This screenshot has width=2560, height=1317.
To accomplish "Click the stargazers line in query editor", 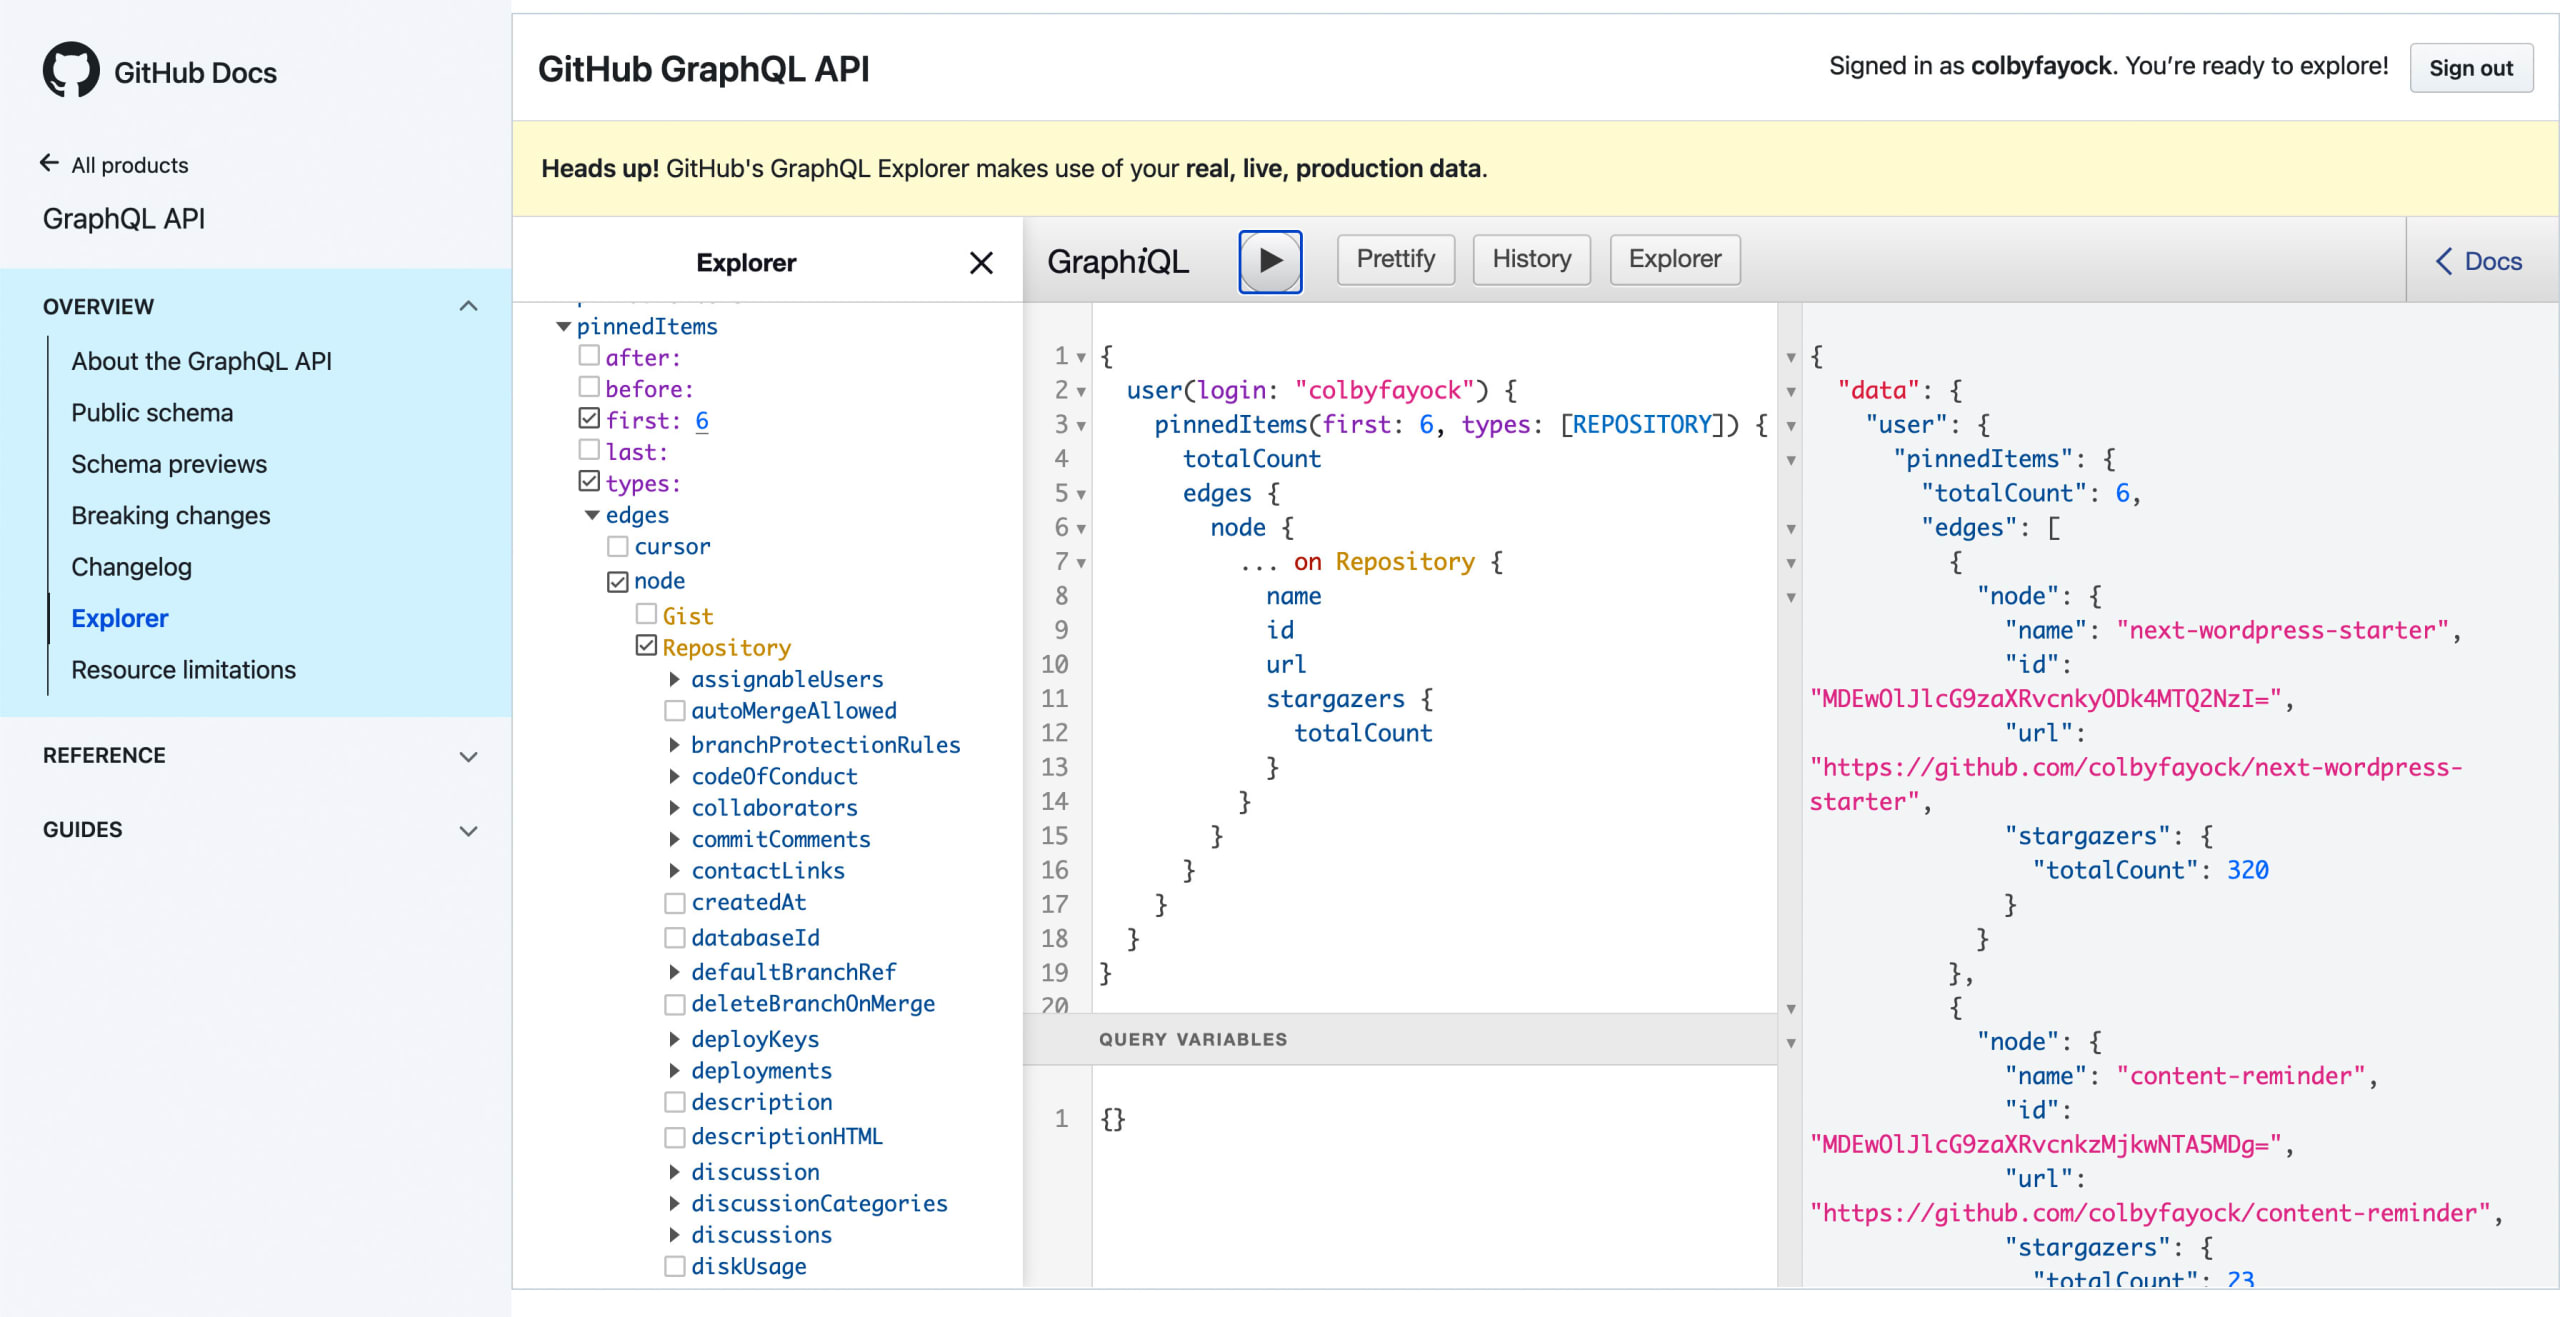I will pyautogui.click(x=1350, y=699).
